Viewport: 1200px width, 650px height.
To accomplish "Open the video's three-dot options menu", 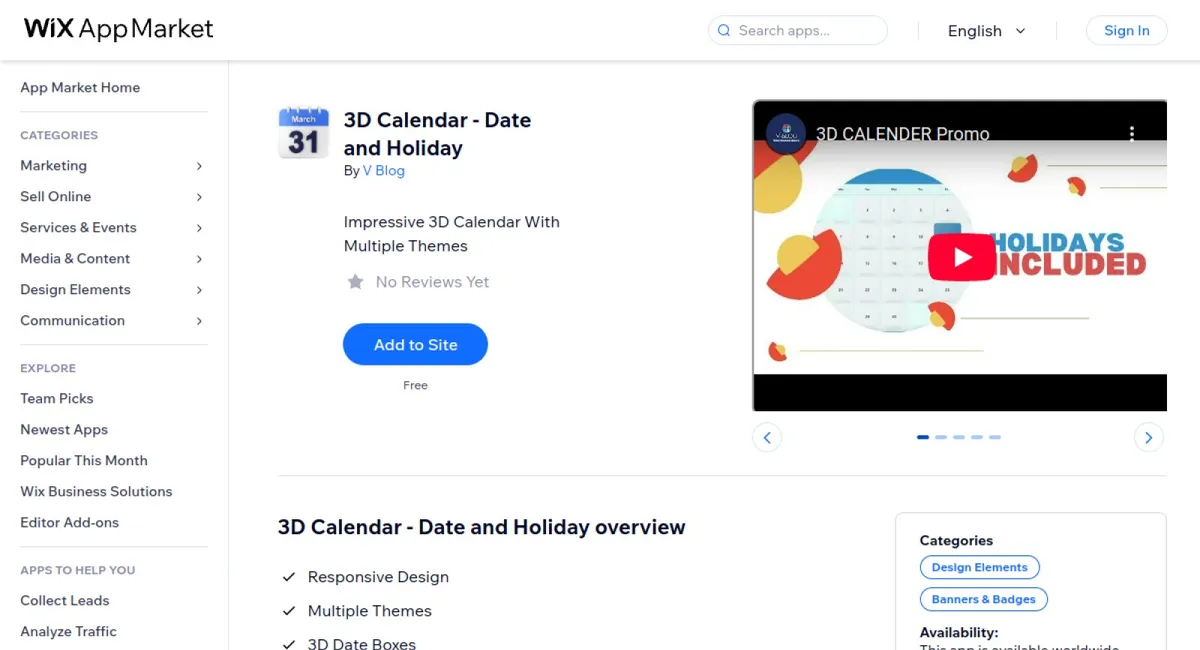I will point(1133,133).
